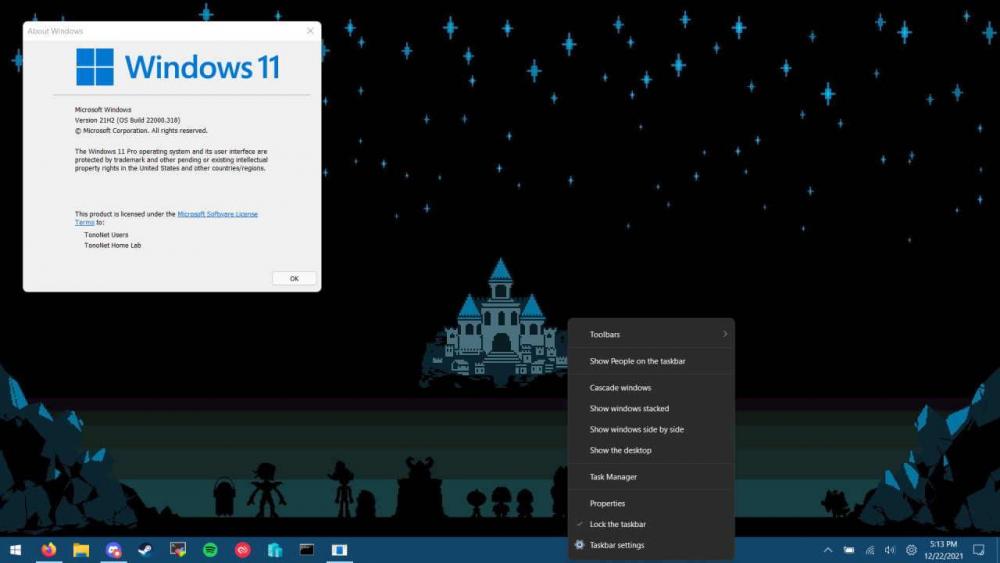This screenshot has height=563, width=1000.
Task: Click the Discord taskbar icon
Action: coord(114,550)
